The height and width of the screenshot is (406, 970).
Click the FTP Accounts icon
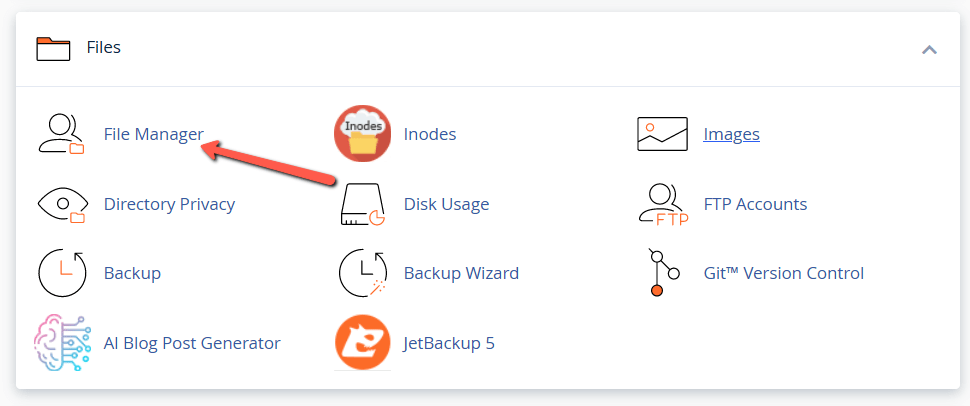[x=662, y=204]
